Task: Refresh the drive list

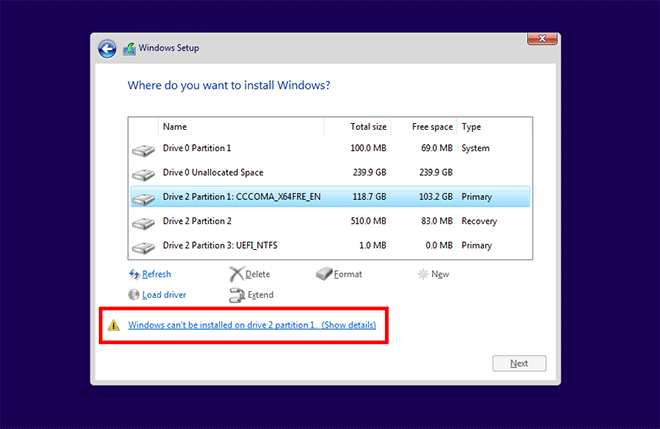Action: pos(157,274)
